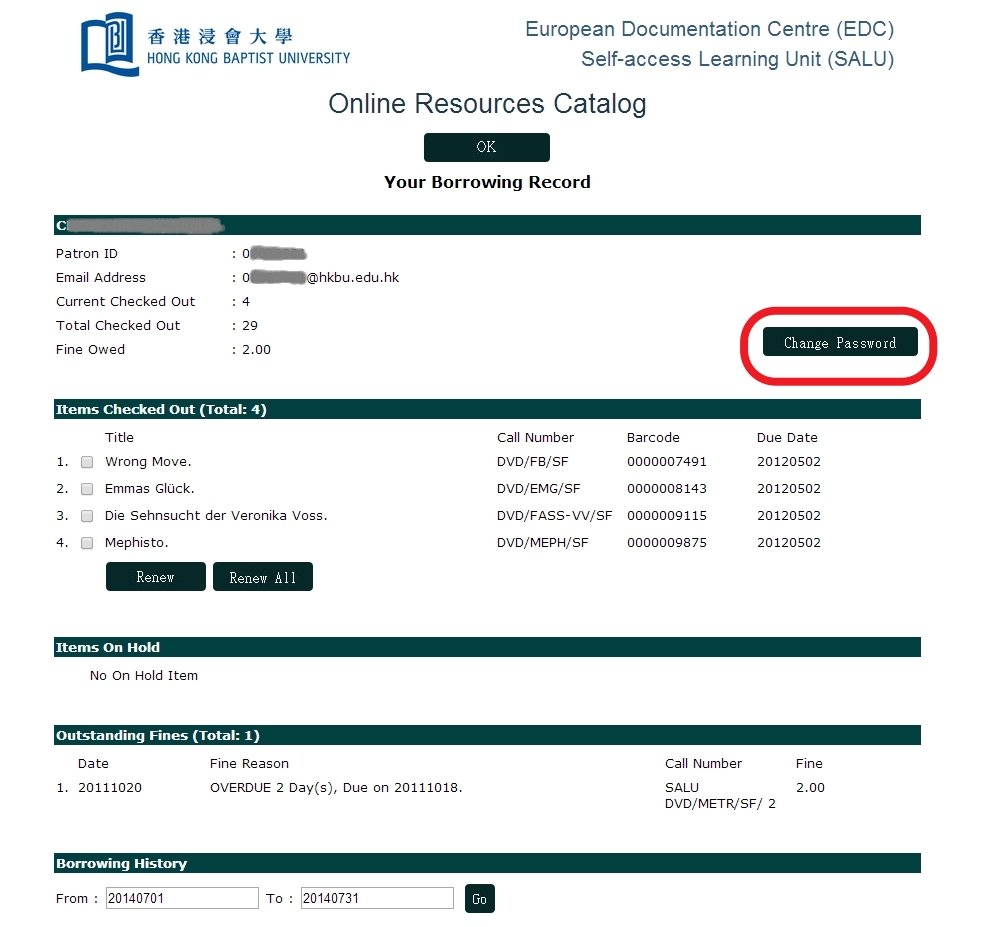Click the Borrowing History To date field
This screenshot has width=1000, height=927.
coord(377,898)
